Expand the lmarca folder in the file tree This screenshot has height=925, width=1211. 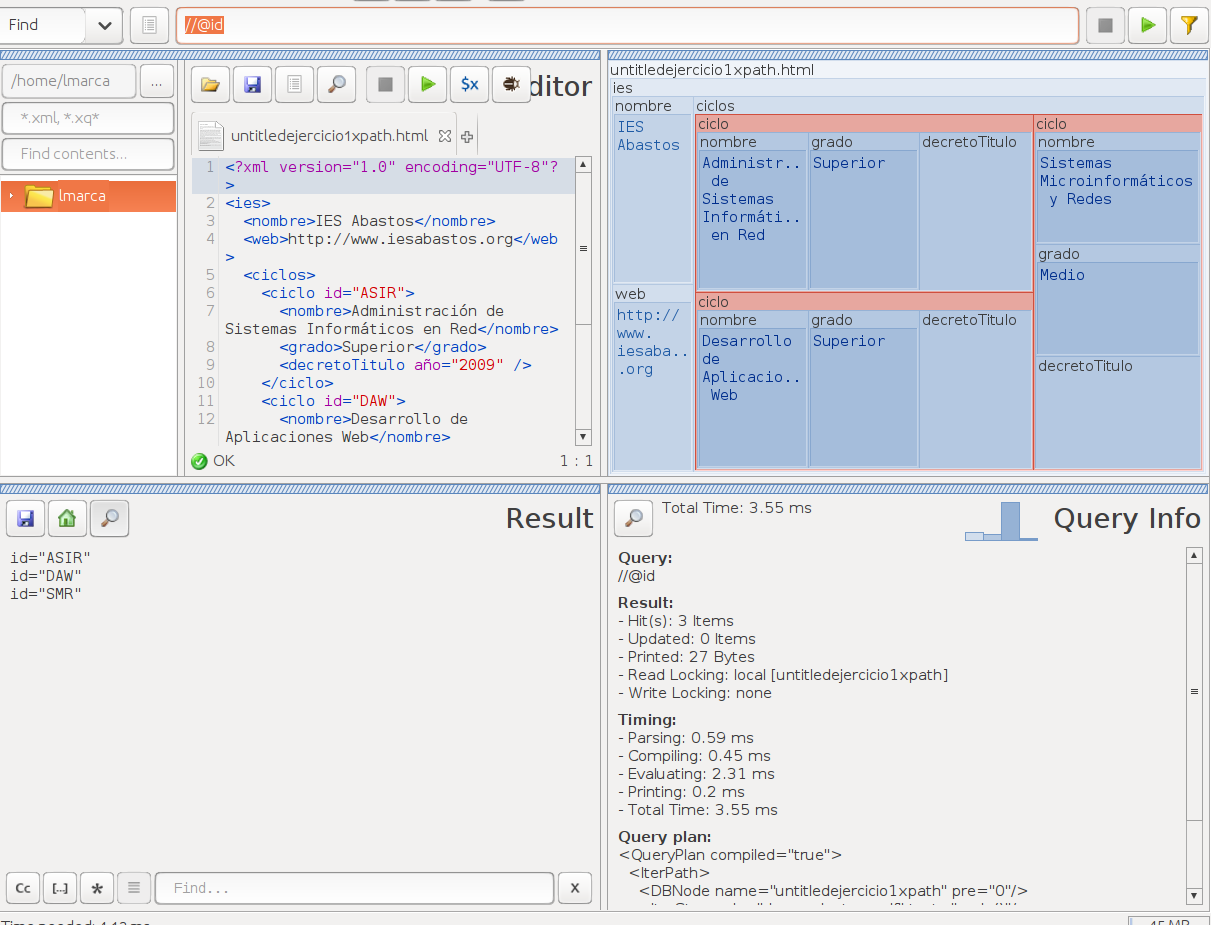[x=11, y=196]
